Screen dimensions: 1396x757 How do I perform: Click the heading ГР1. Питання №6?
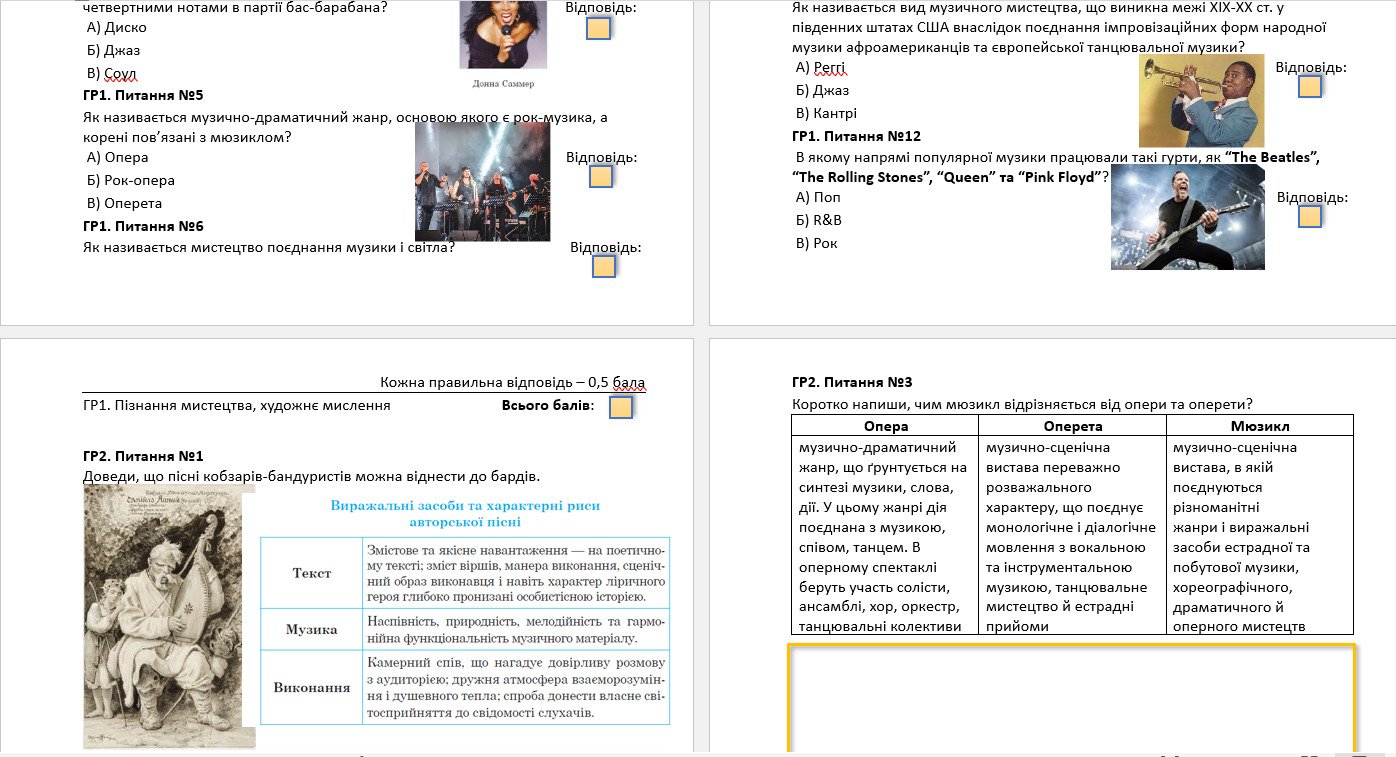(144, 226)
